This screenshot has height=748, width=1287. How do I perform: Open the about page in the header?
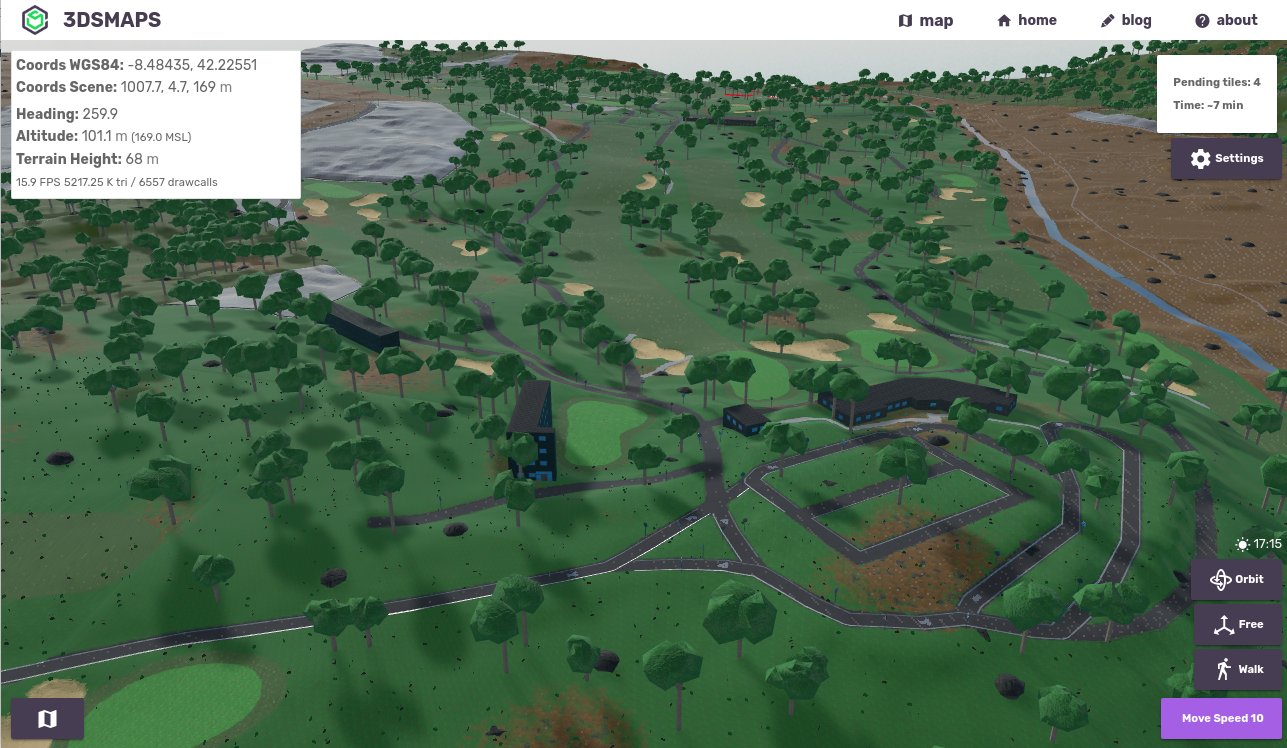coord(1226,20)
